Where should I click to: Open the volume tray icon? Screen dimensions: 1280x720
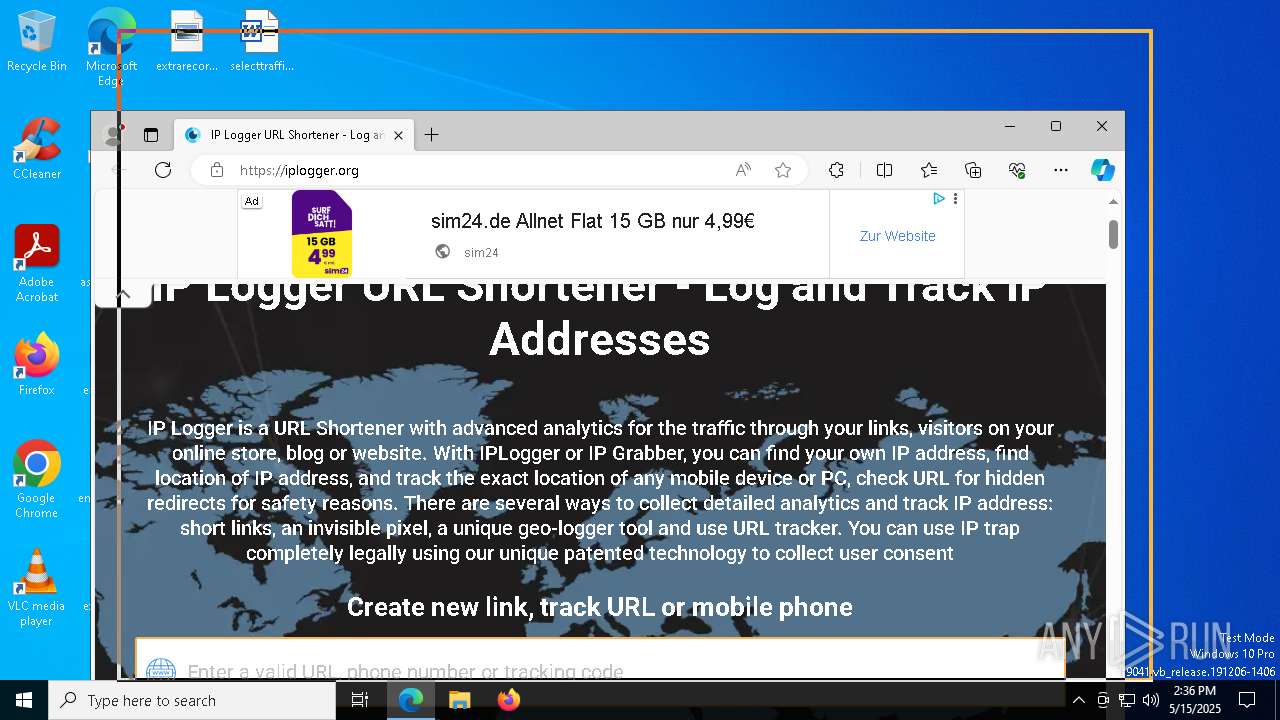(x=1151, y=700)
